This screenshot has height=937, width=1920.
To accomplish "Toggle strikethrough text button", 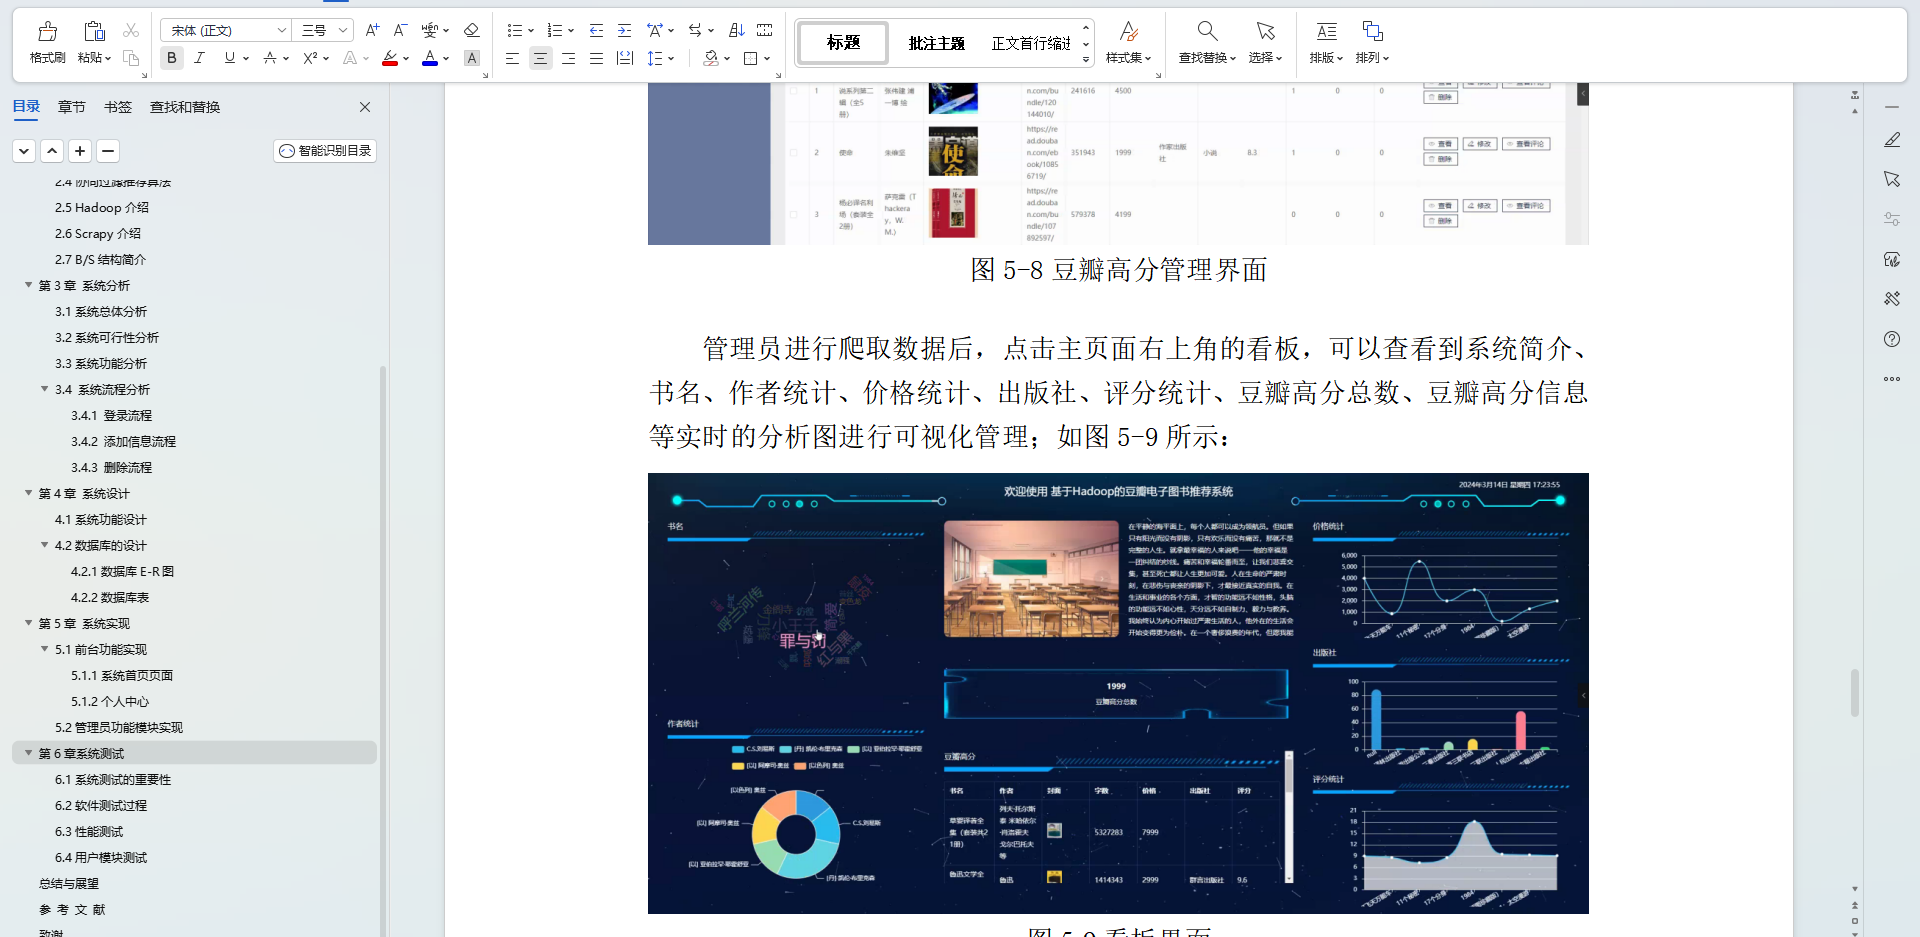I will [269, 58].
